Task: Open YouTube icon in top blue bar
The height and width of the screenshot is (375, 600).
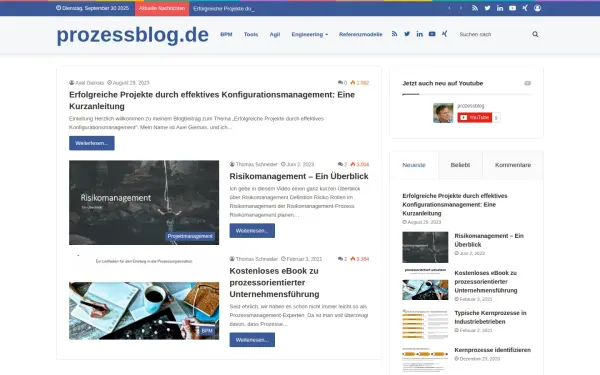Action: tap(512, 8)
